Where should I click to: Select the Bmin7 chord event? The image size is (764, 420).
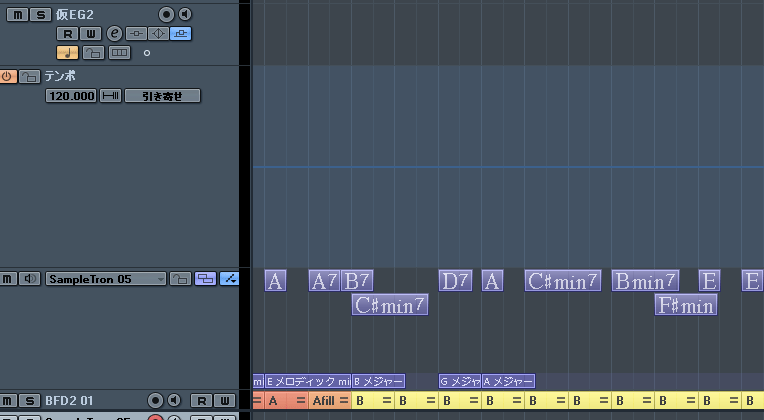[x=645, y=281]
